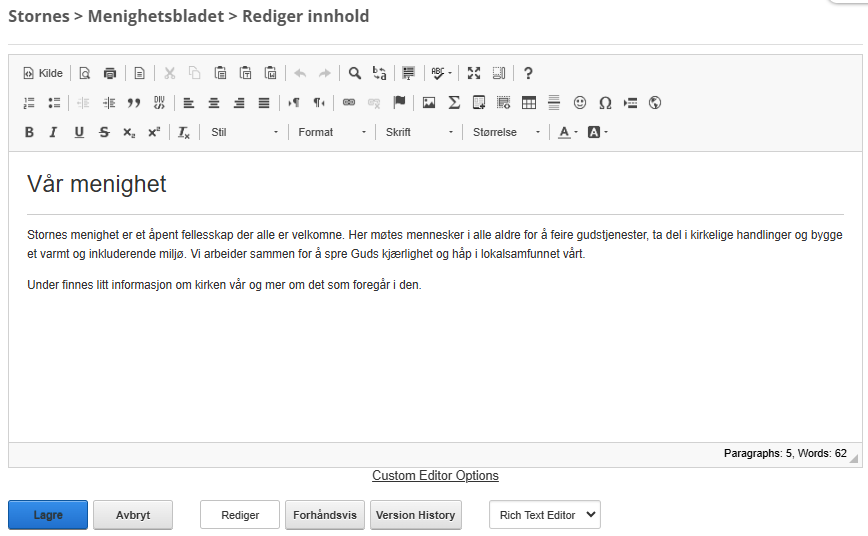The height and width of the screenshot is (536, 868).
Task: Toggle italic formatting
Action: (54, 132)
